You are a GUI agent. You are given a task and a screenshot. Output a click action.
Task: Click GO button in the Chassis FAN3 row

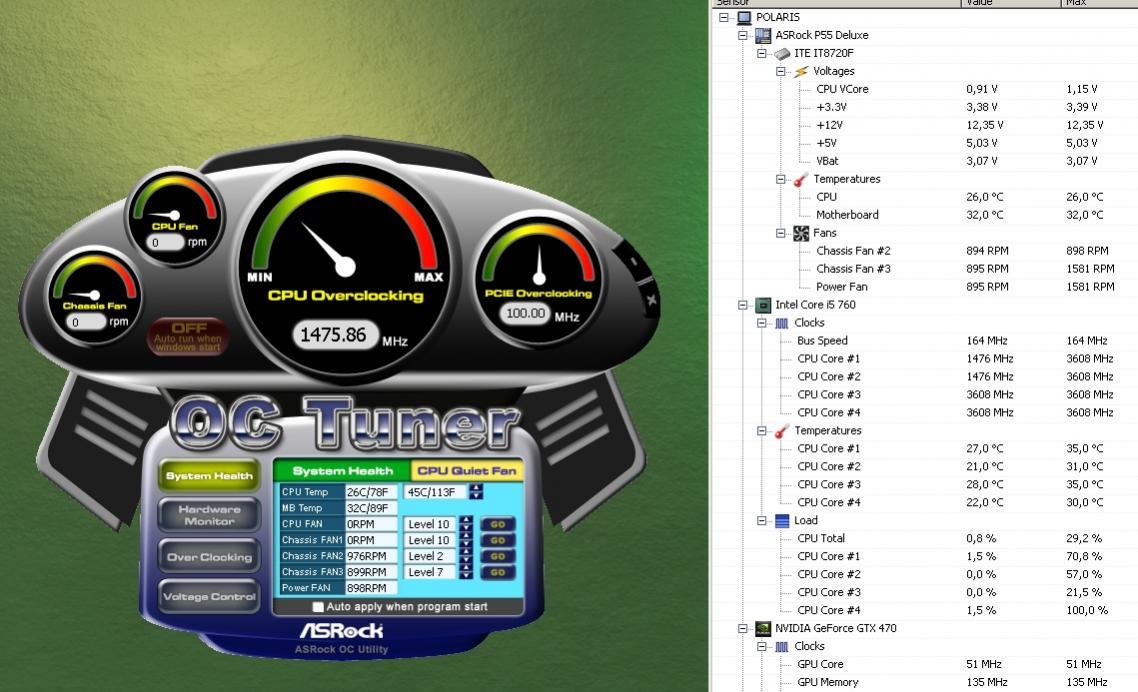(498, 572)
